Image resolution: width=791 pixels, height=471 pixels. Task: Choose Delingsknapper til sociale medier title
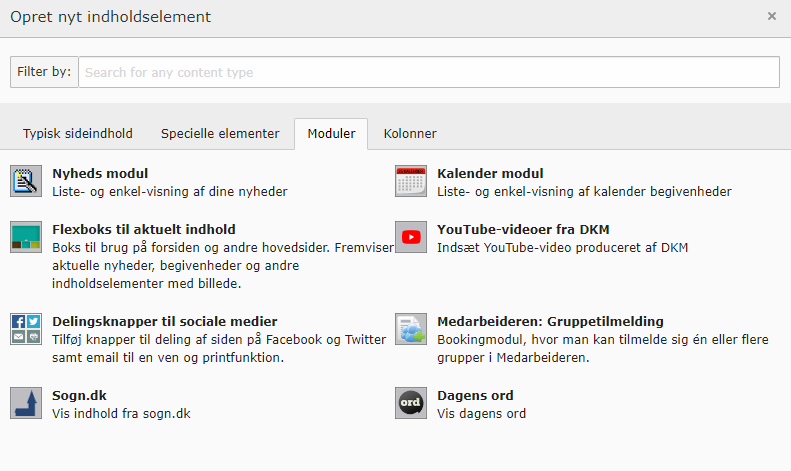coord(165,322)
